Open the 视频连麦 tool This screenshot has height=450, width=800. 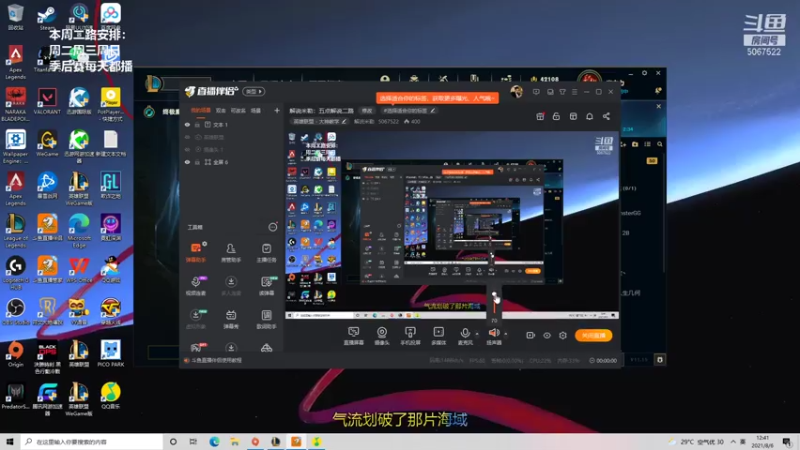(x=195, y=286)
